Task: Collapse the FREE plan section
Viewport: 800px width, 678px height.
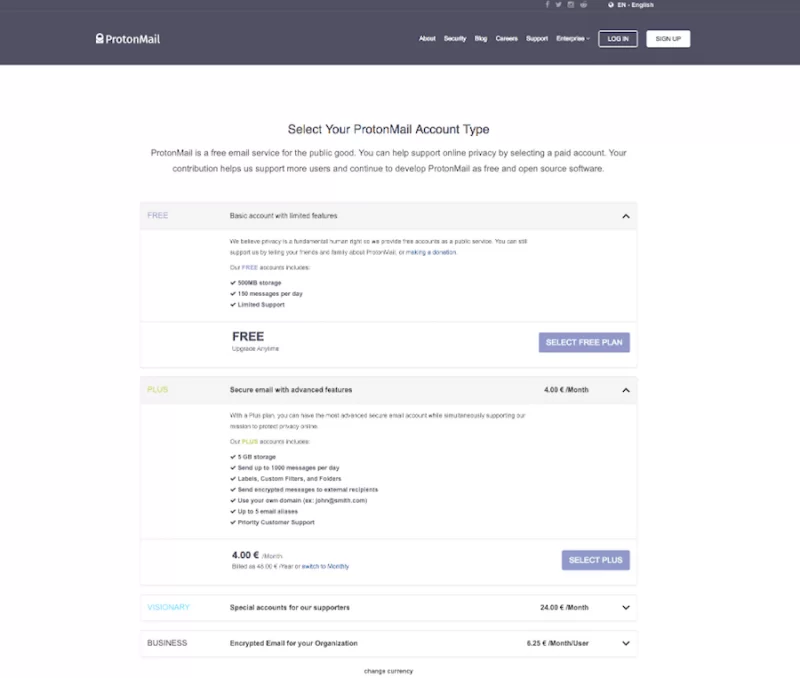Action: (x=625, y=215)
